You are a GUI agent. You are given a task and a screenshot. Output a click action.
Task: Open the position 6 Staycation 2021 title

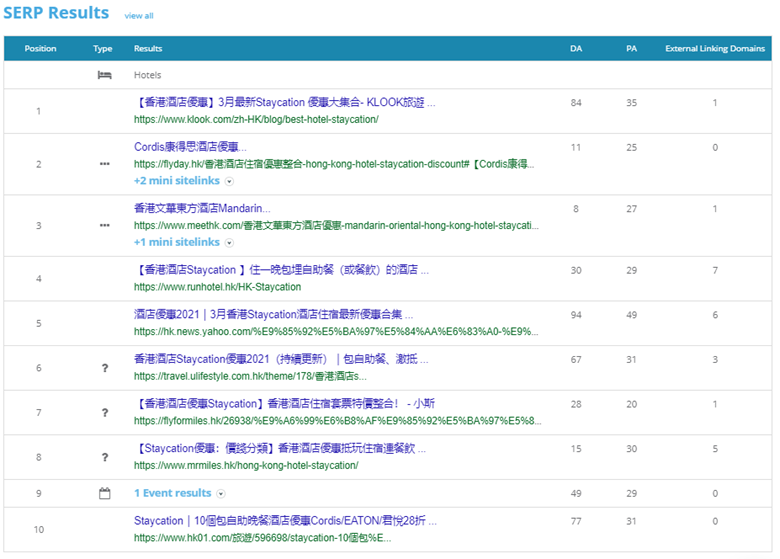281,359
